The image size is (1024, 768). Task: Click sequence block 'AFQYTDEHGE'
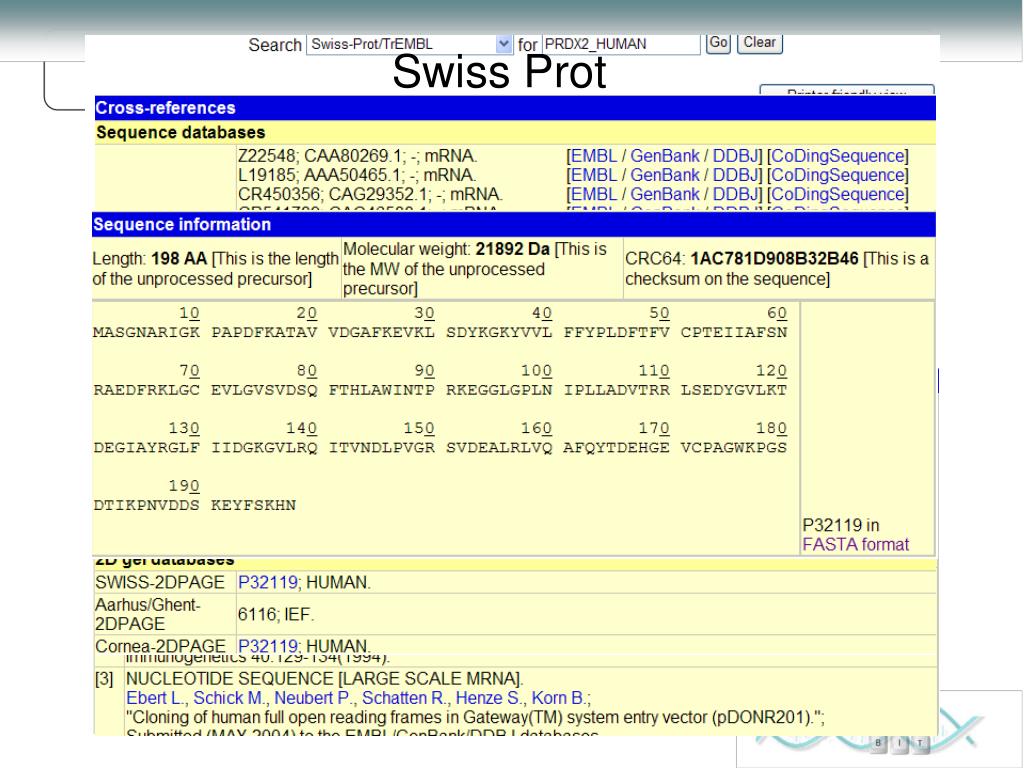click(616, 447)
